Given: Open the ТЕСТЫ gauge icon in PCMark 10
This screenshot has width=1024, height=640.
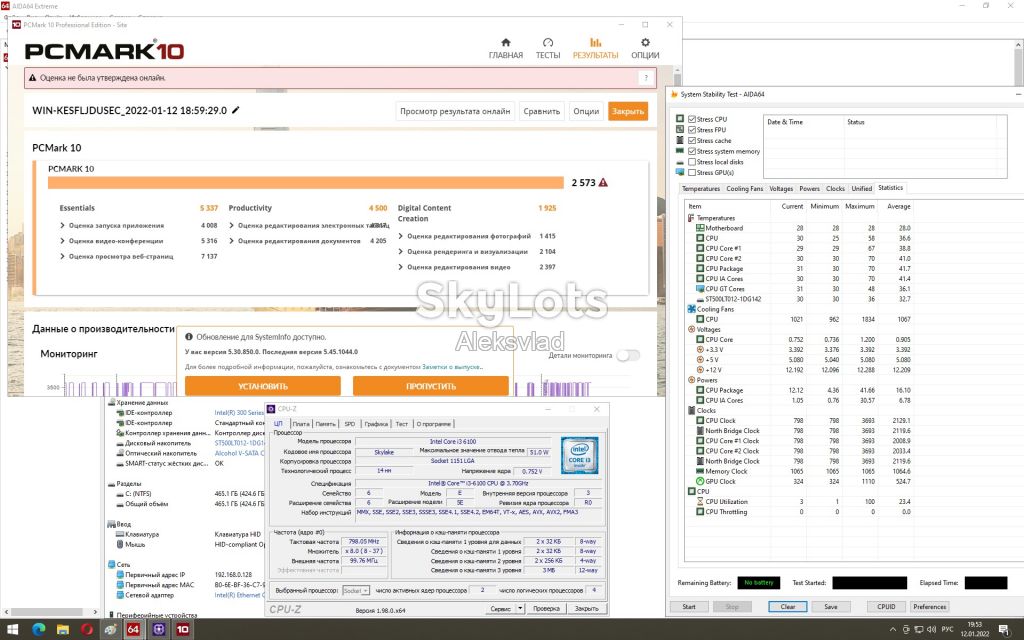Looking at the screenshot, I should click(548, 42).
